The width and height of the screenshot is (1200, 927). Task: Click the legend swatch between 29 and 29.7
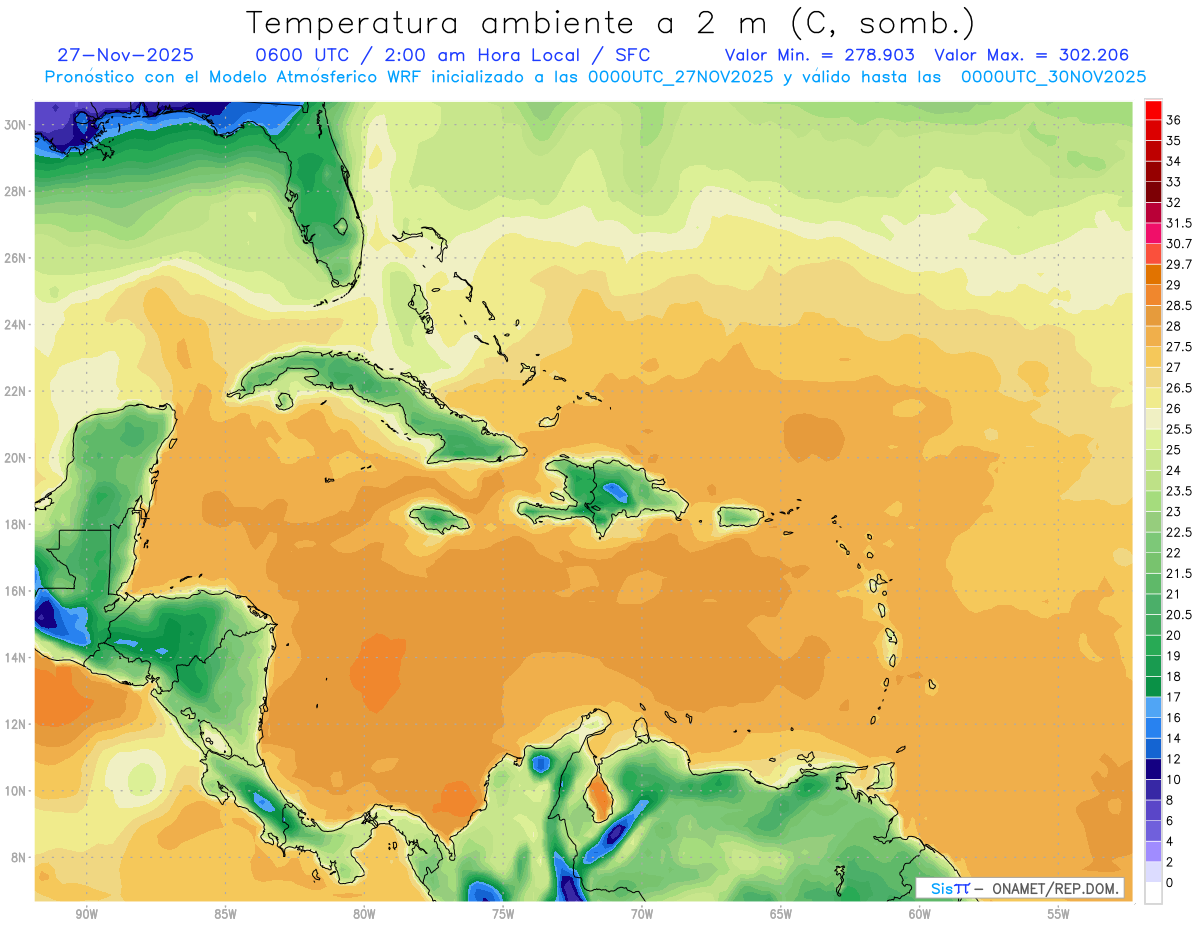point(1153,275)
